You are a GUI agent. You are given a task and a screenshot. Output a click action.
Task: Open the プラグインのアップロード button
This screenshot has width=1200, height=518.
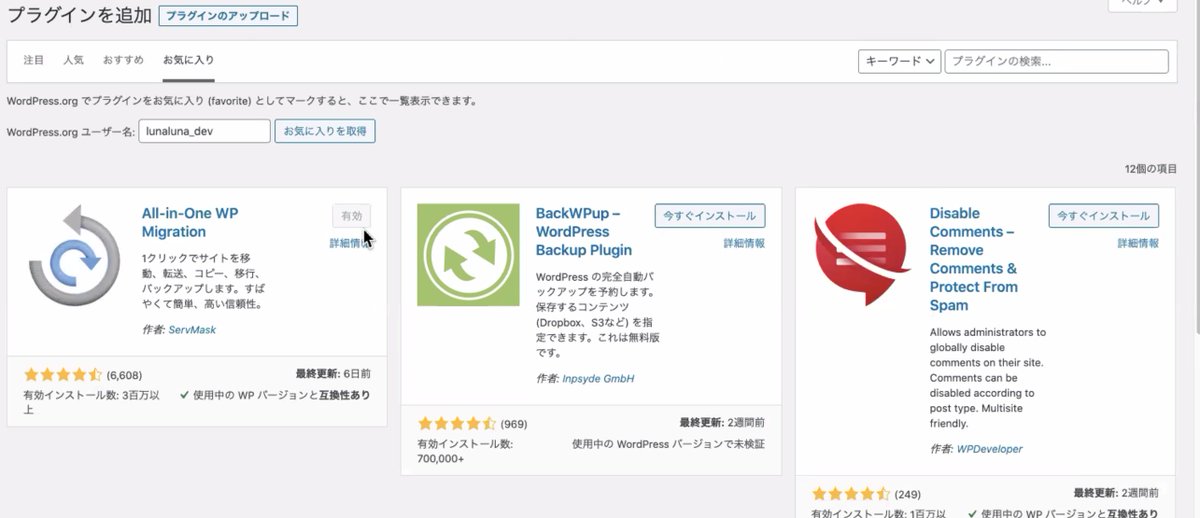pos(228,17)
